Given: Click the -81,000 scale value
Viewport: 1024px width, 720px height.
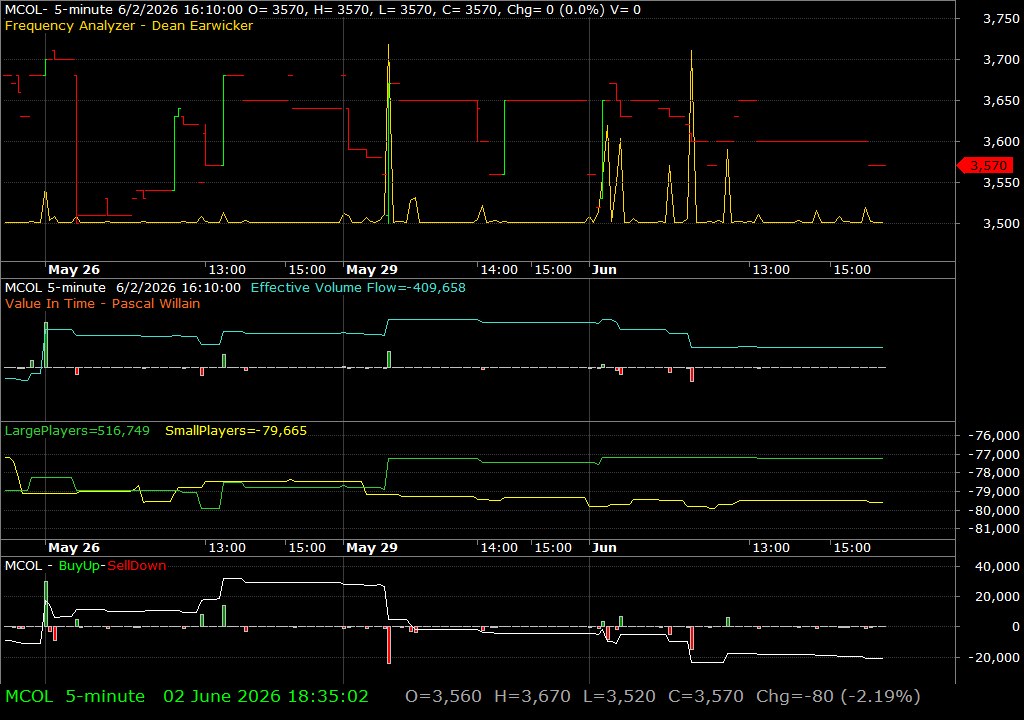Looking at the screenshot, I should tap(993, 529).
